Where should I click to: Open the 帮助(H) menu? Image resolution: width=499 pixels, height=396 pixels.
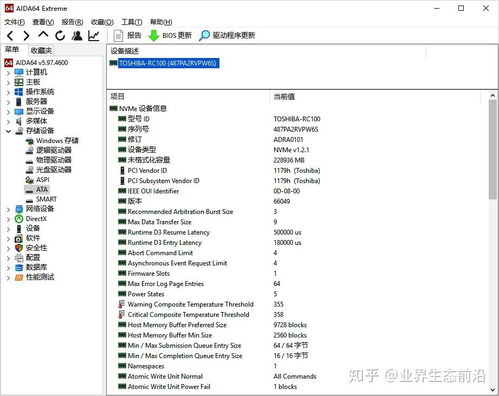pyautogui.click(x=161, y=22)
